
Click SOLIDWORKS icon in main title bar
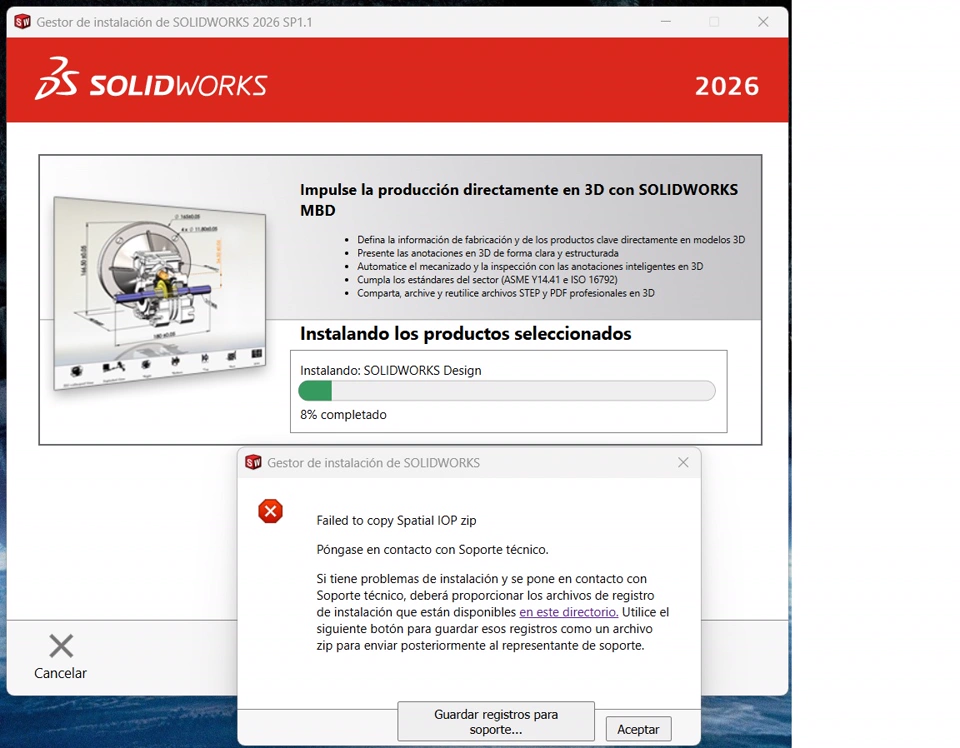23,22
